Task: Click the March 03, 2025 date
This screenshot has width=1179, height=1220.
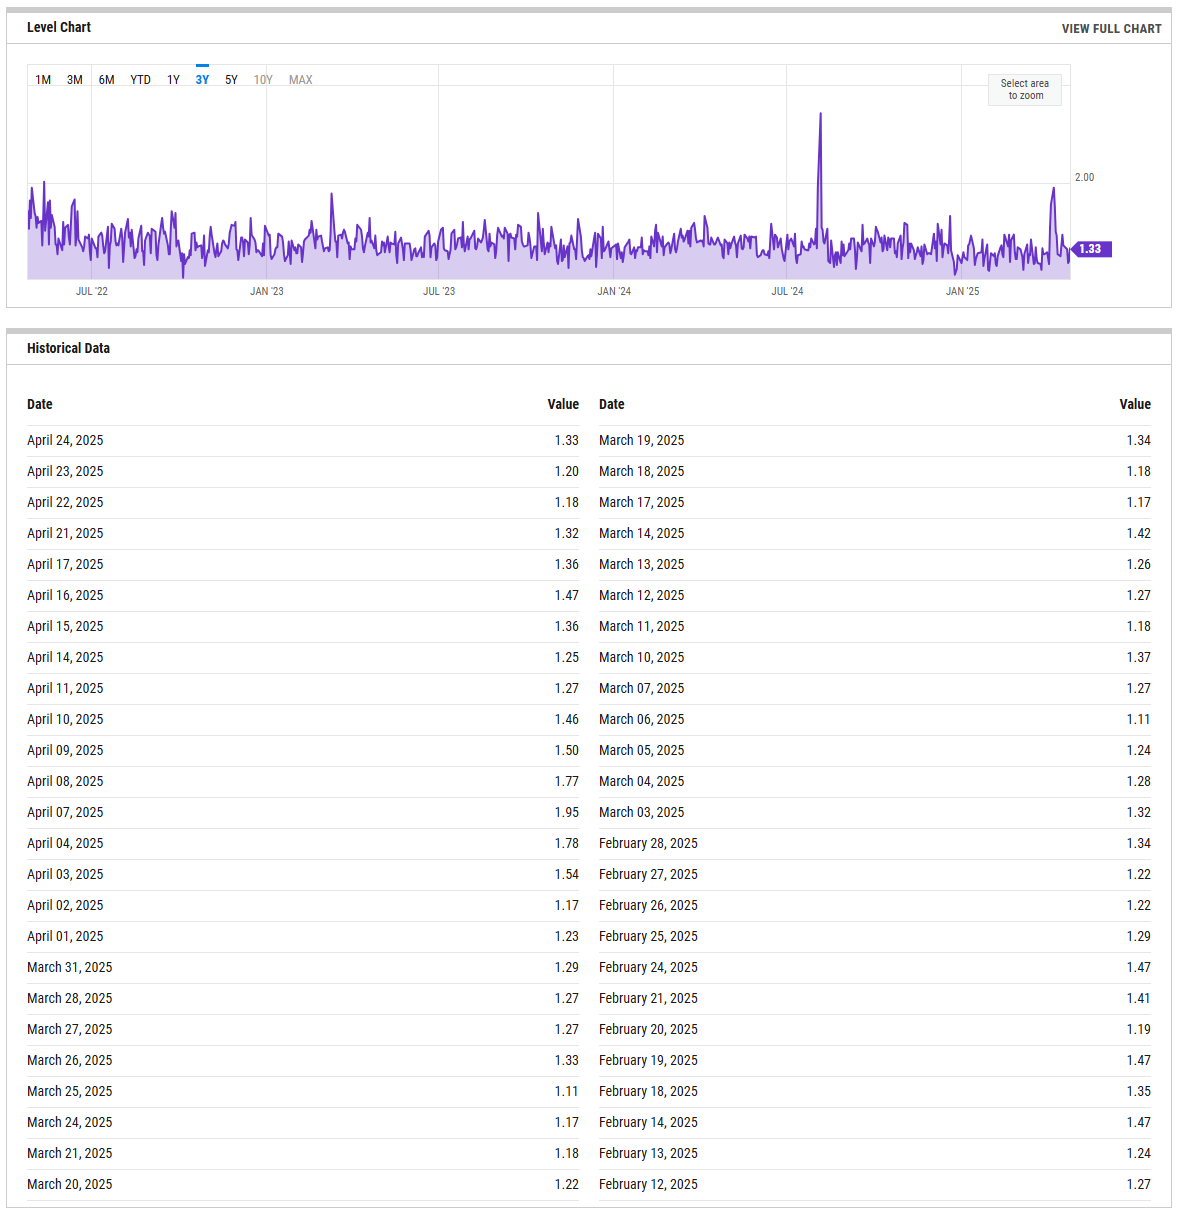Action: pyautogui.click(x=642, y=813)
